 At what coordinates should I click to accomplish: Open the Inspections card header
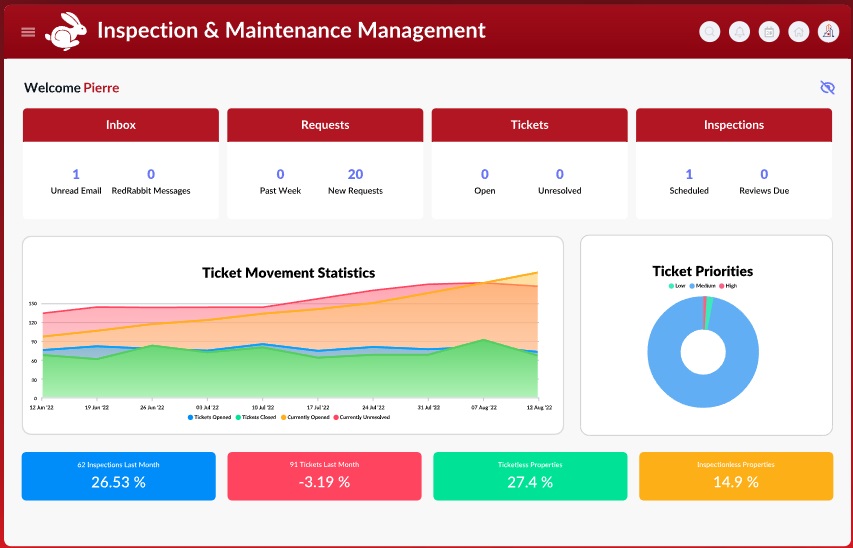[x=733, y=125]
